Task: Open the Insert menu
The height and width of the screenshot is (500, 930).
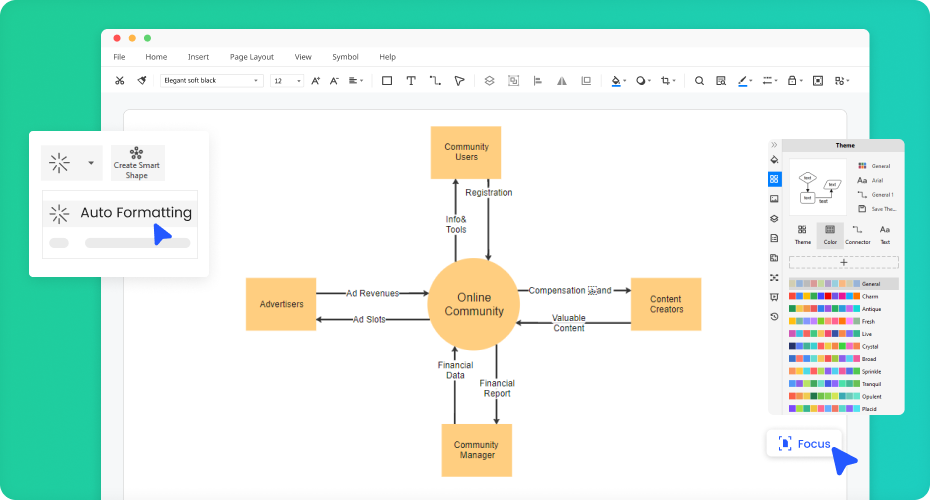Action: 198,57
